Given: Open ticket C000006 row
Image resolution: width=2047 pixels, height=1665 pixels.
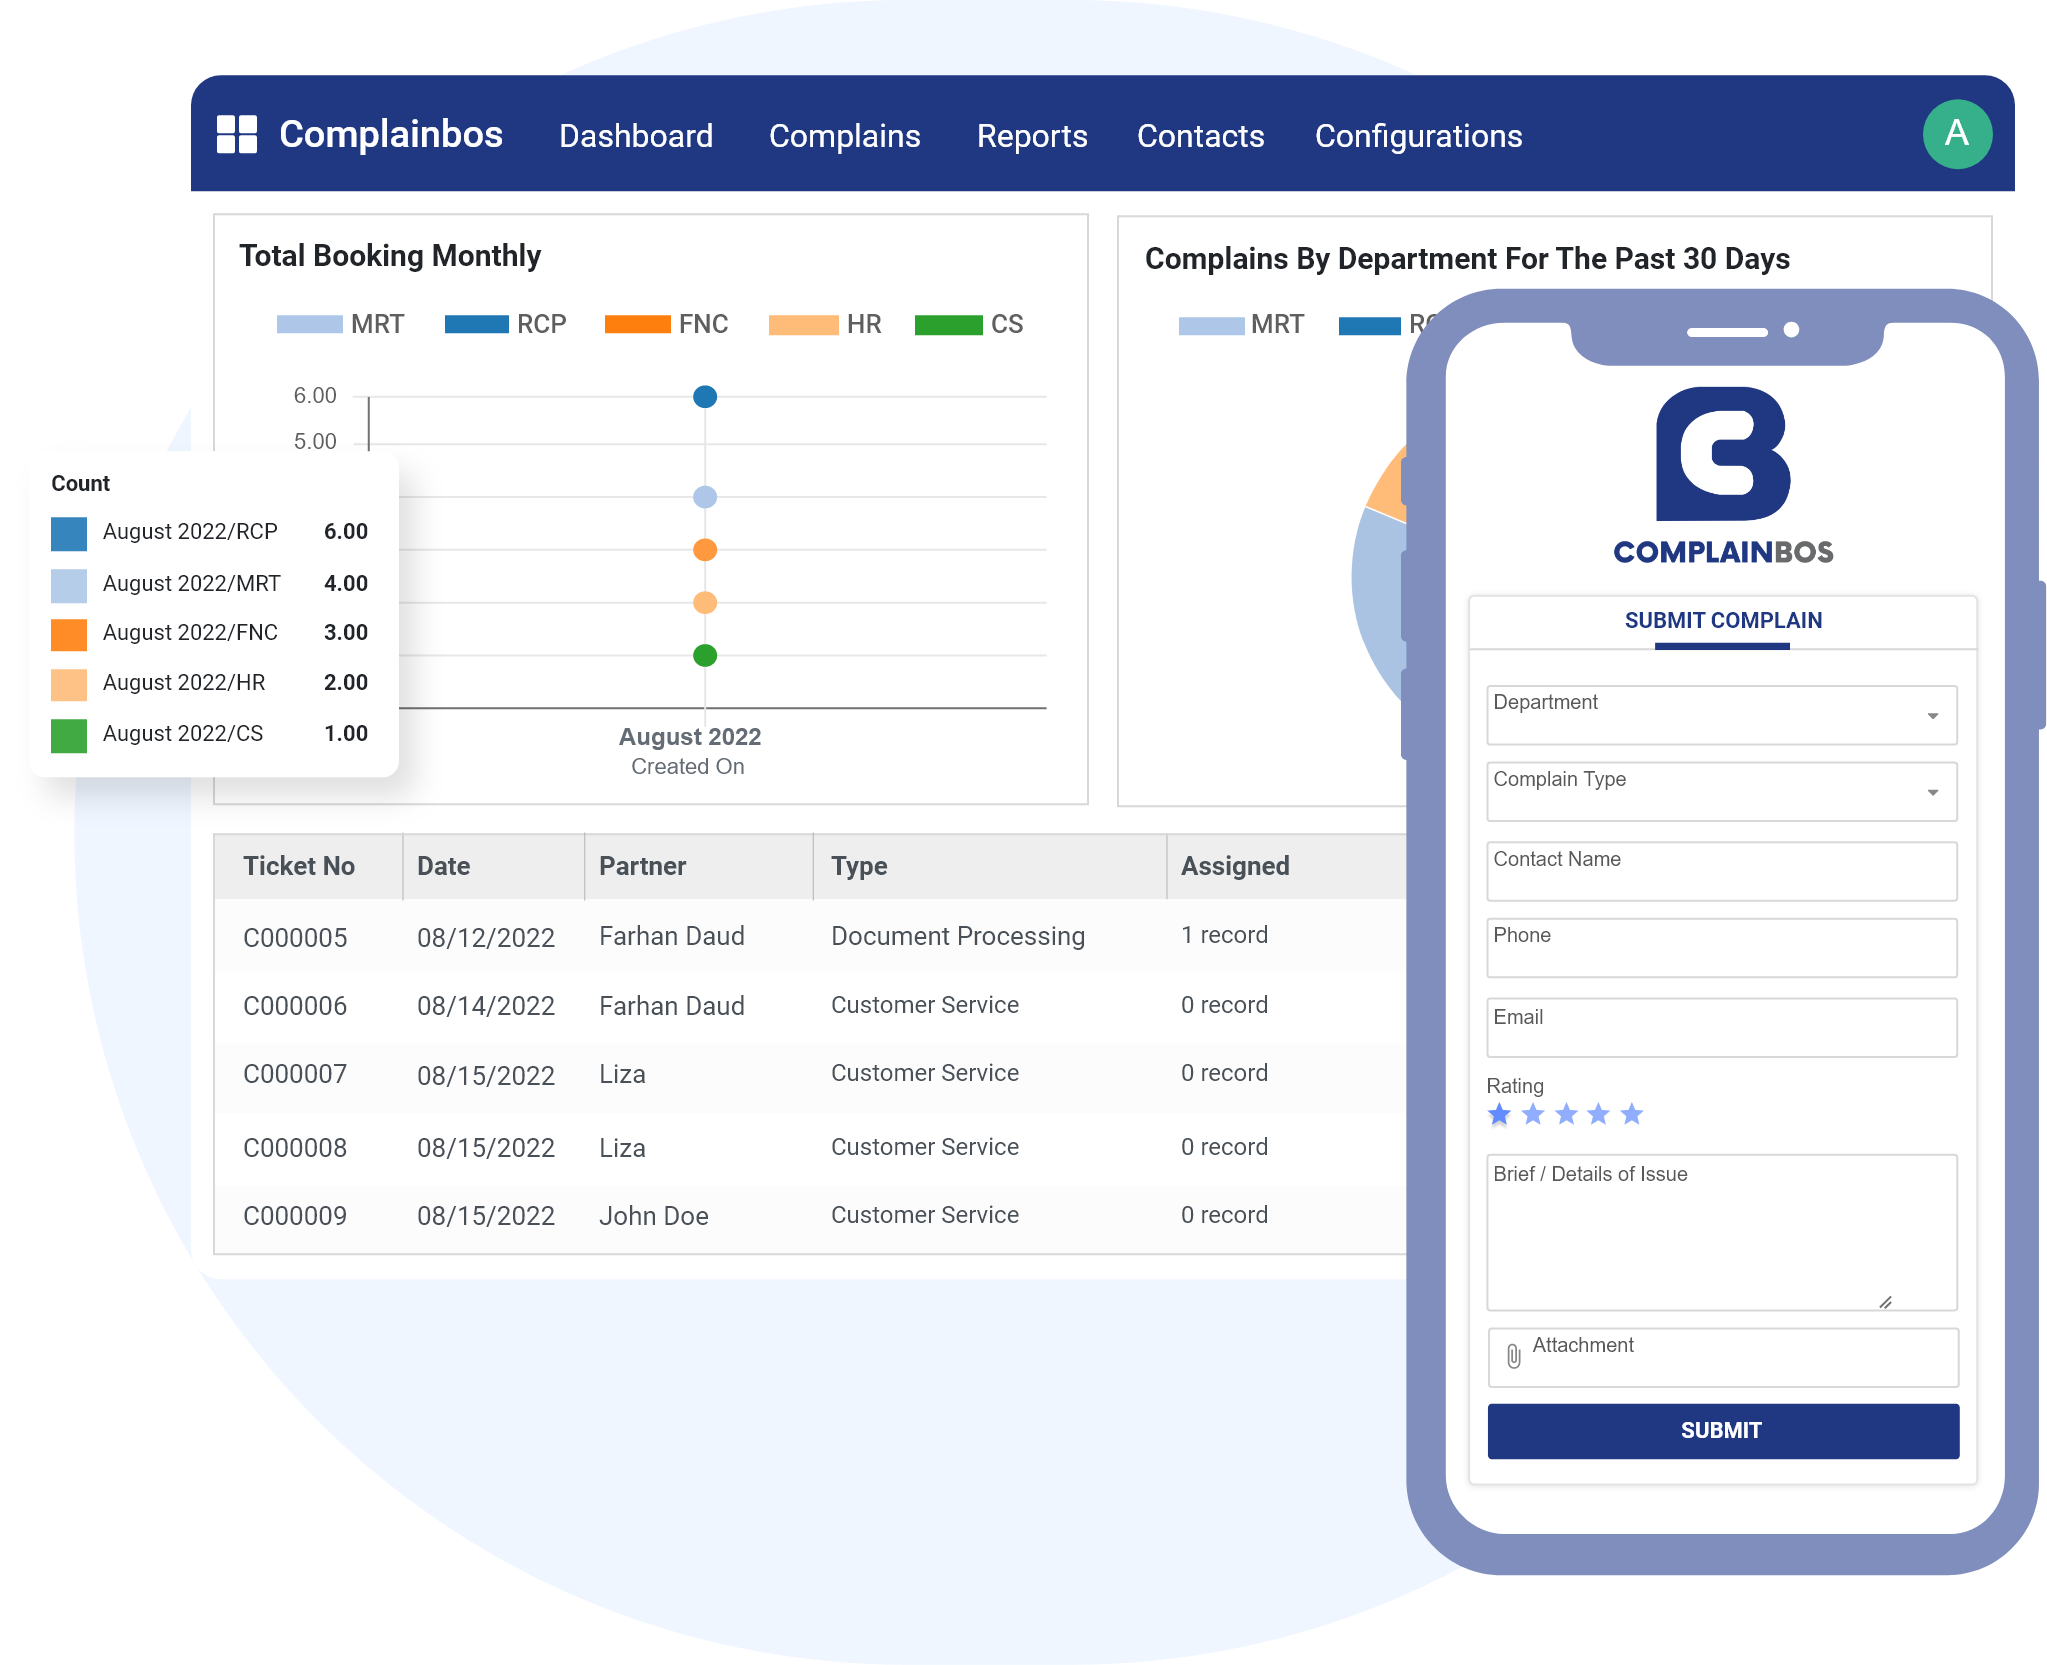Looking at the screenshot, I should coord(810,1005).
